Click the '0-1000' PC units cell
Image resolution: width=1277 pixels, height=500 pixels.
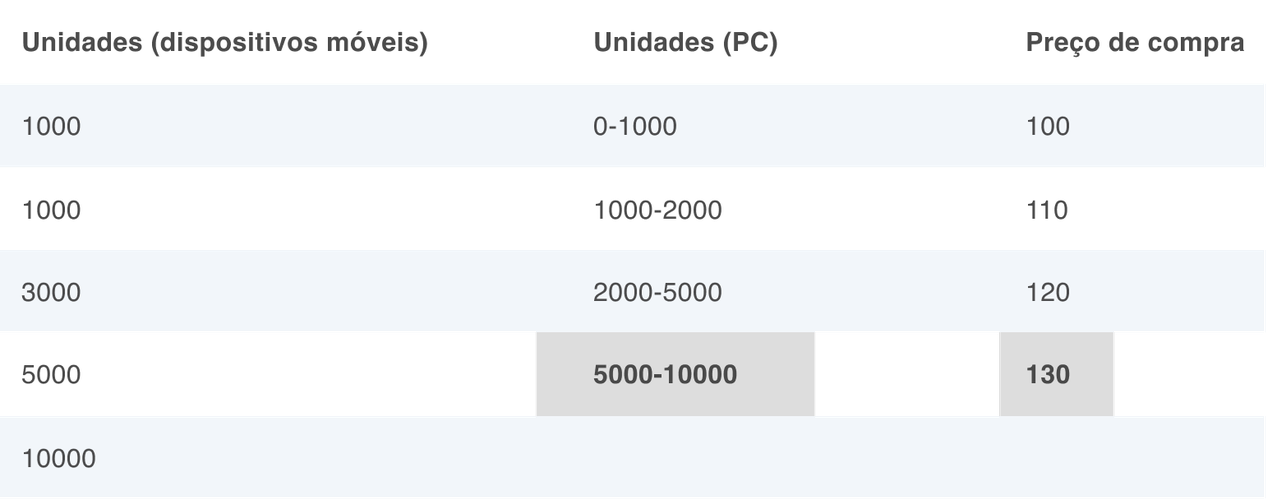635,127
